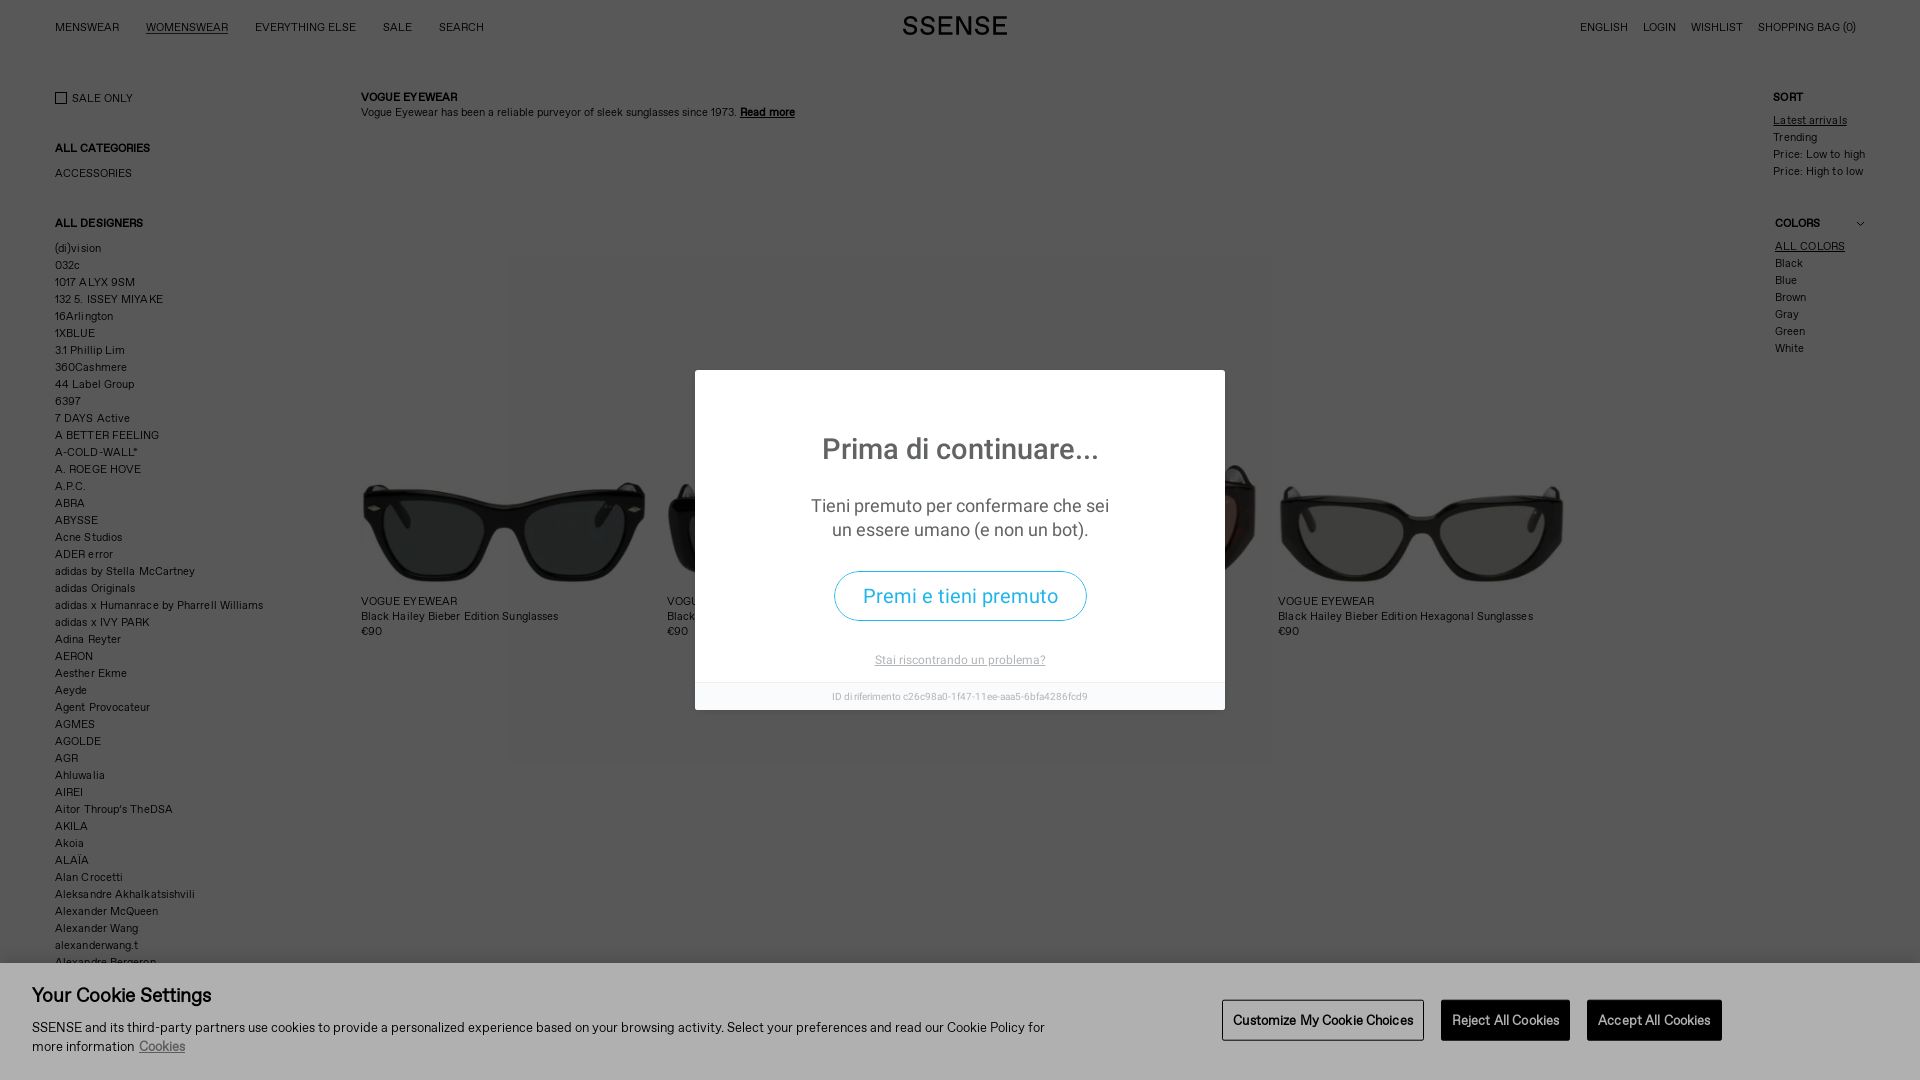Select All Colors filter
This screenshot has width=1920, height=1080.
coord(1810,246)
